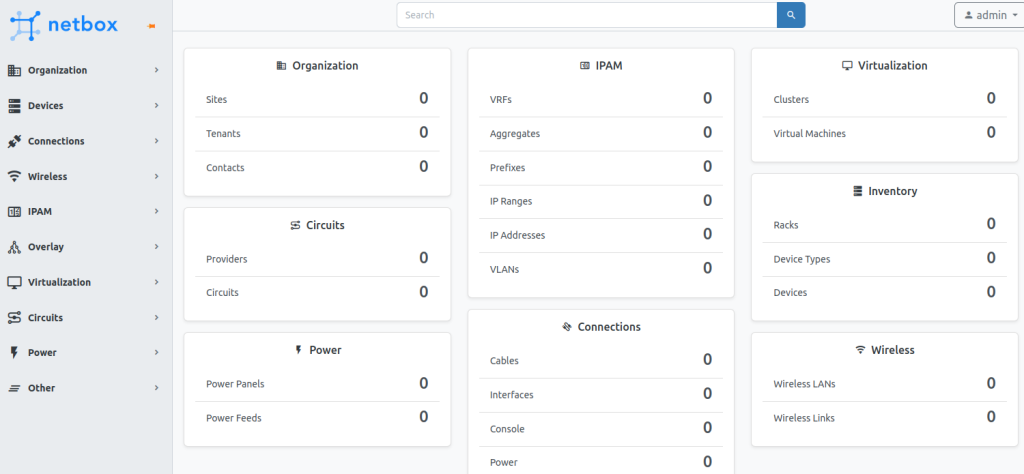Open the admin user dropdown

coord(984,15)
